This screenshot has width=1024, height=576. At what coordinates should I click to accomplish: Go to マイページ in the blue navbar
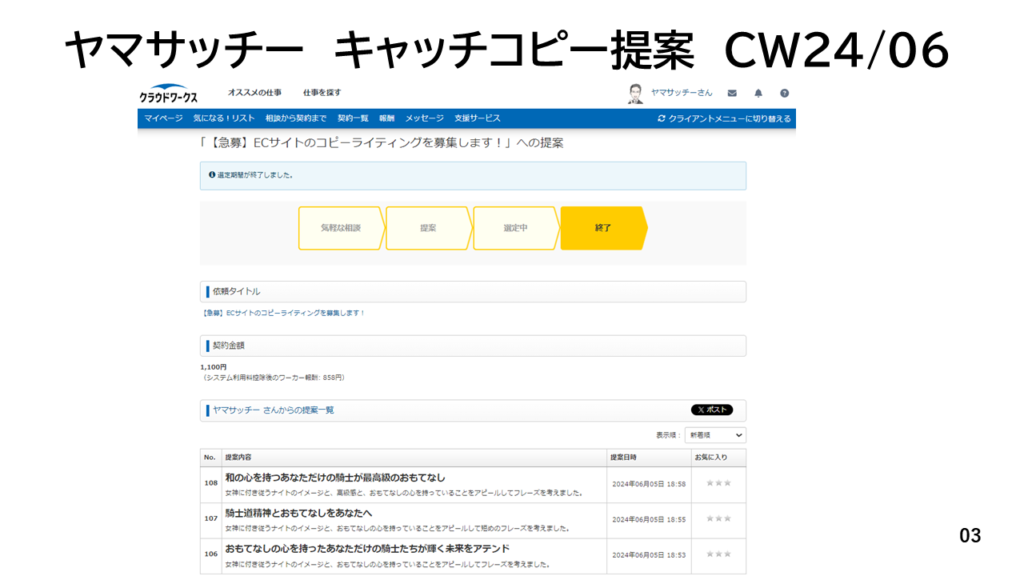tap(163, 118)
